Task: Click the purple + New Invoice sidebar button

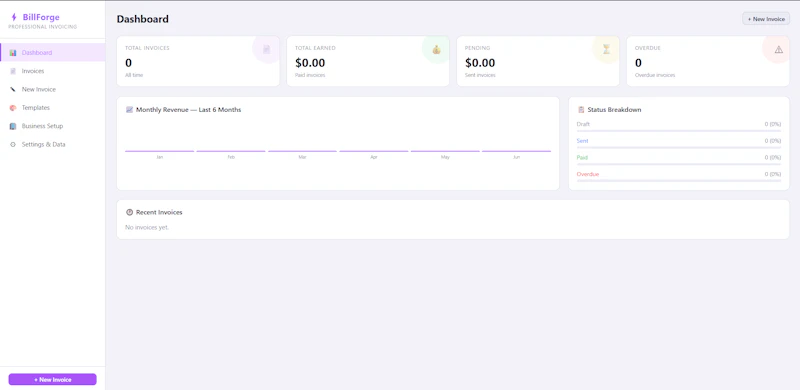Action: (x=53, y=379)
